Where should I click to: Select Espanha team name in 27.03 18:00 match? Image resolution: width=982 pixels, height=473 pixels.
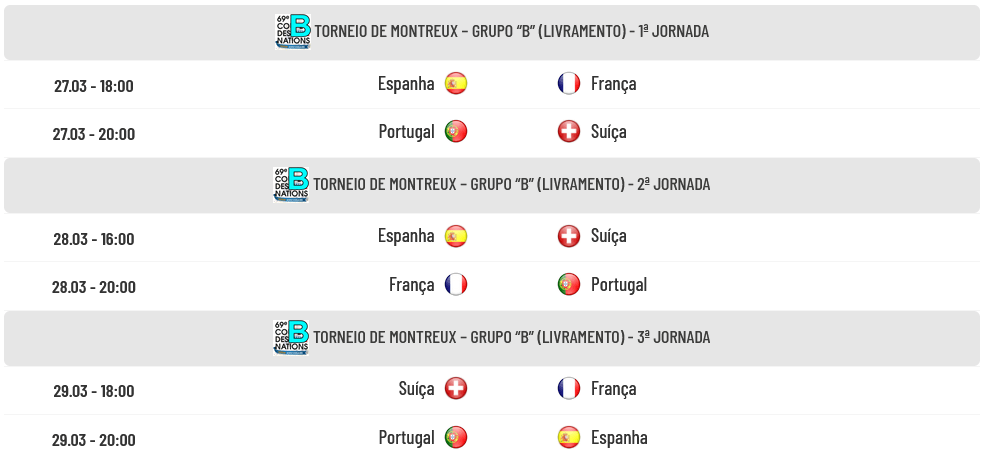(x=406, y=83)
